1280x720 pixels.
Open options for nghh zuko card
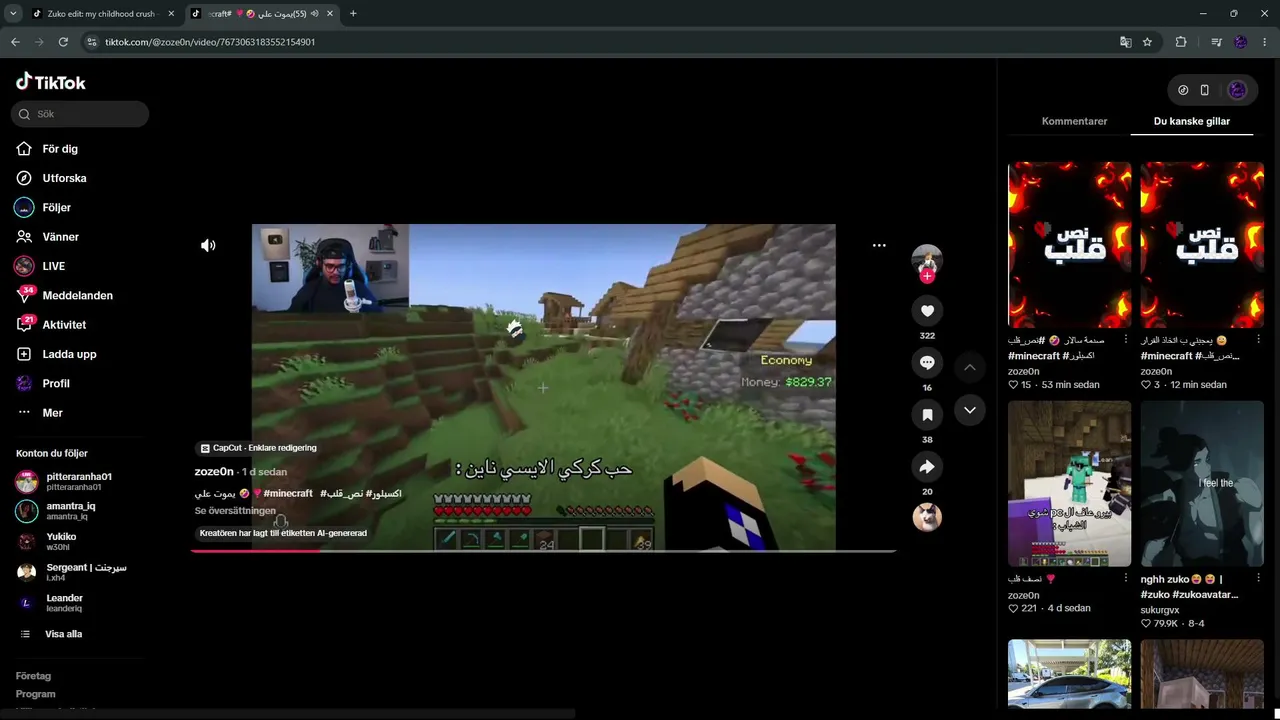click(x=1258, y=578)
